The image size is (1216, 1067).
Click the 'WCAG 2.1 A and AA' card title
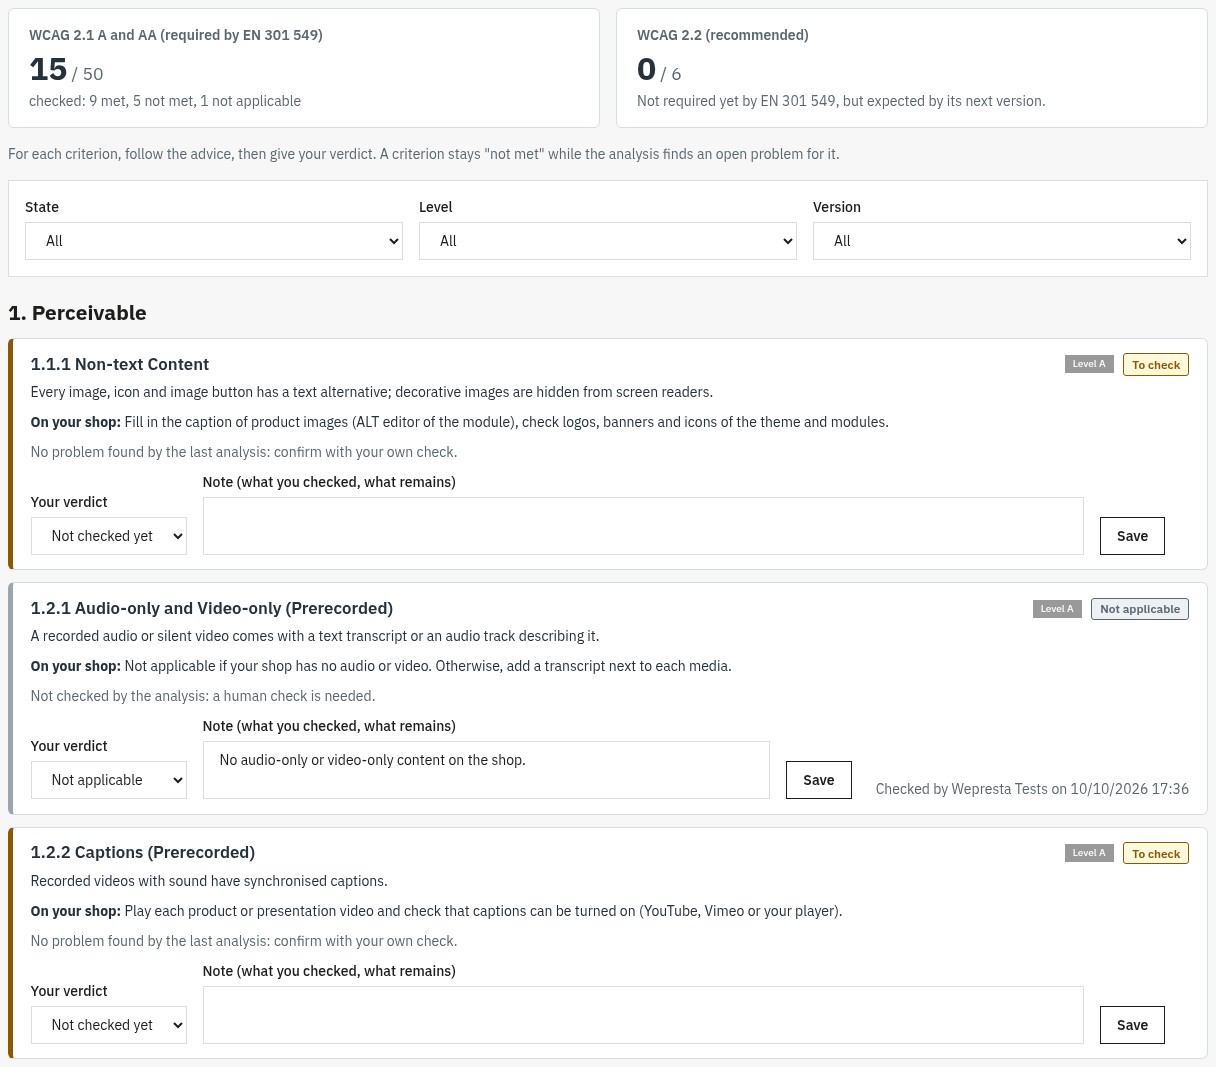pos(176,35)
